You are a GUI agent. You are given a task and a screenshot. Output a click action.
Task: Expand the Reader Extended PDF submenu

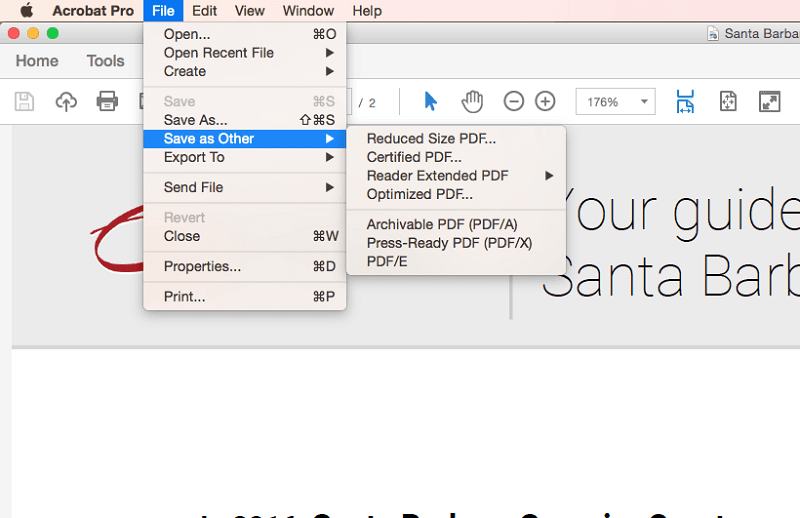coord(437,176)
